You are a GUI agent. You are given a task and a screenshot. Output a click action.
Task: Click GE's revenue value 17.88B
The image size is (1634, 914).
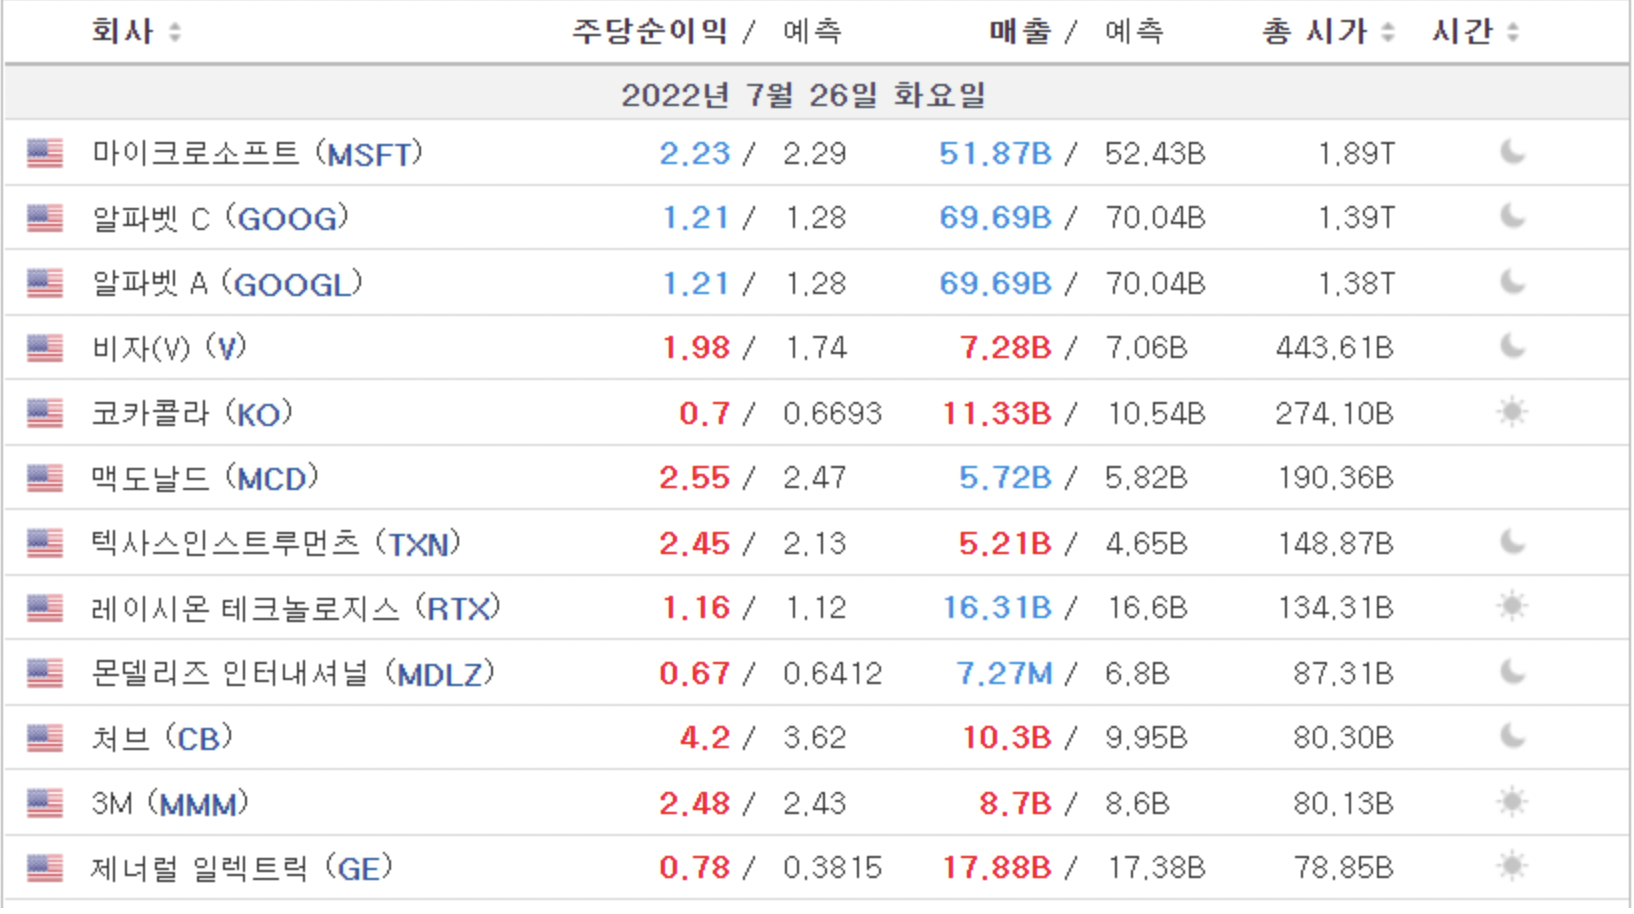click(997, 868)
